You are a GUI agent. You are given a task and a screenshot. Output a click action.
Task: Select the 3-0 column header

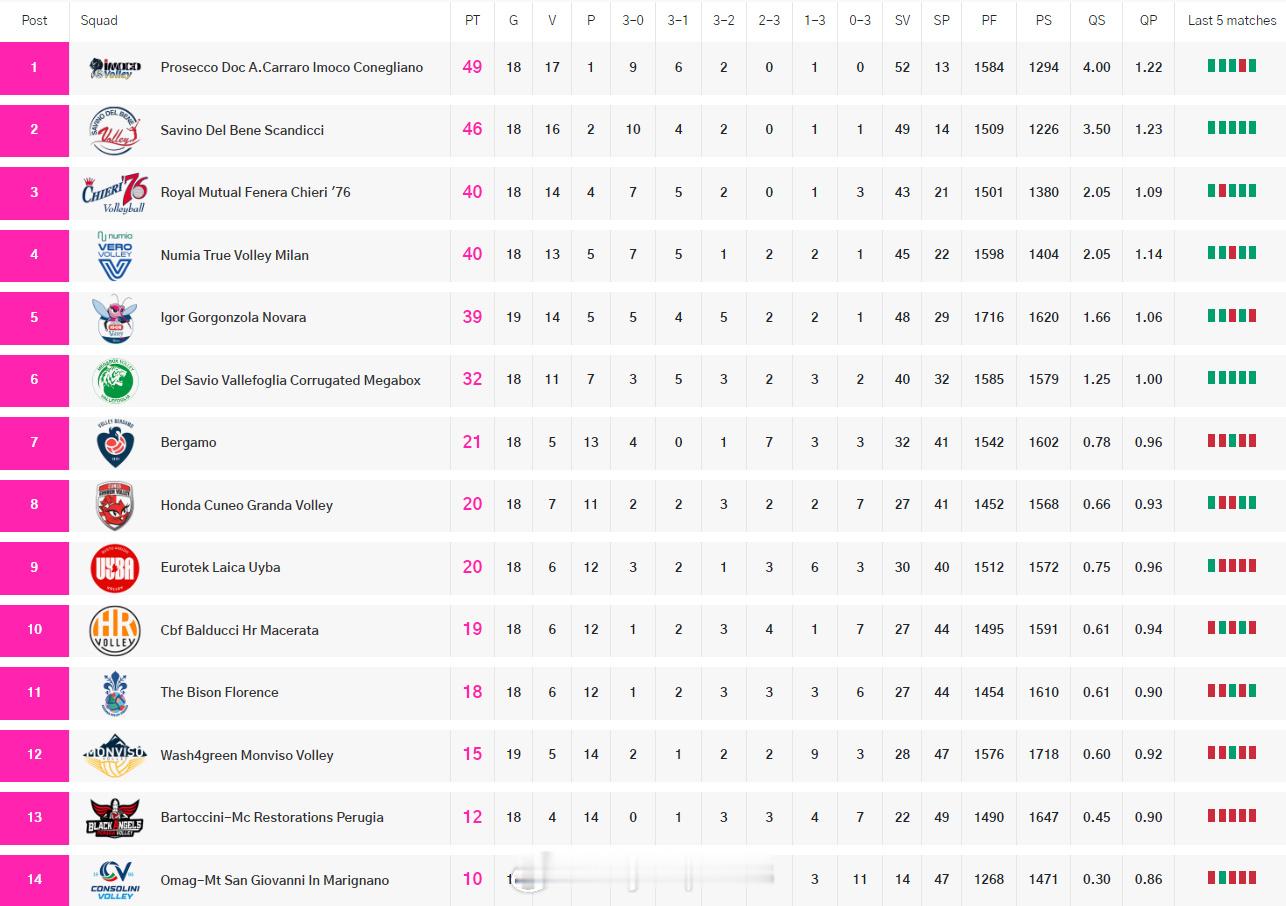[633, 20]
